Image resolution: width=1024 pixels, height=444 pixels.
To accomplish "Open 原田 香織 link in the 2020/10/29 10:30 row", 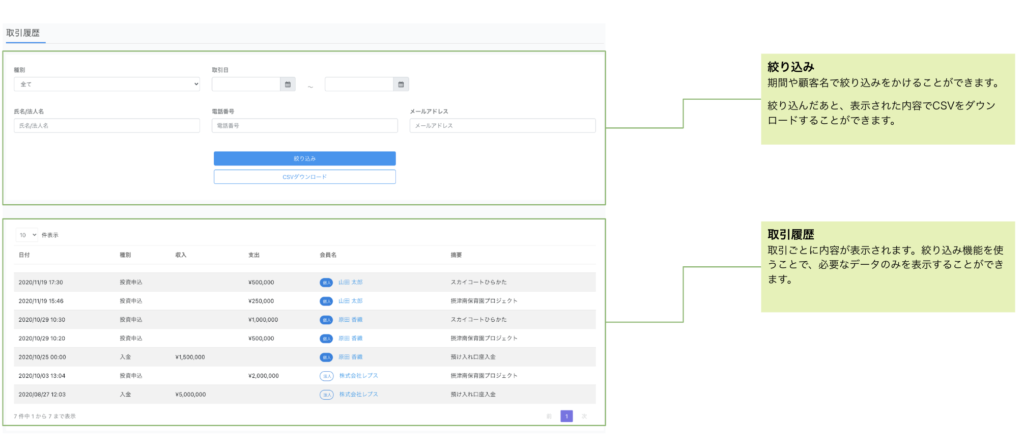I will (x=350, y=319).
